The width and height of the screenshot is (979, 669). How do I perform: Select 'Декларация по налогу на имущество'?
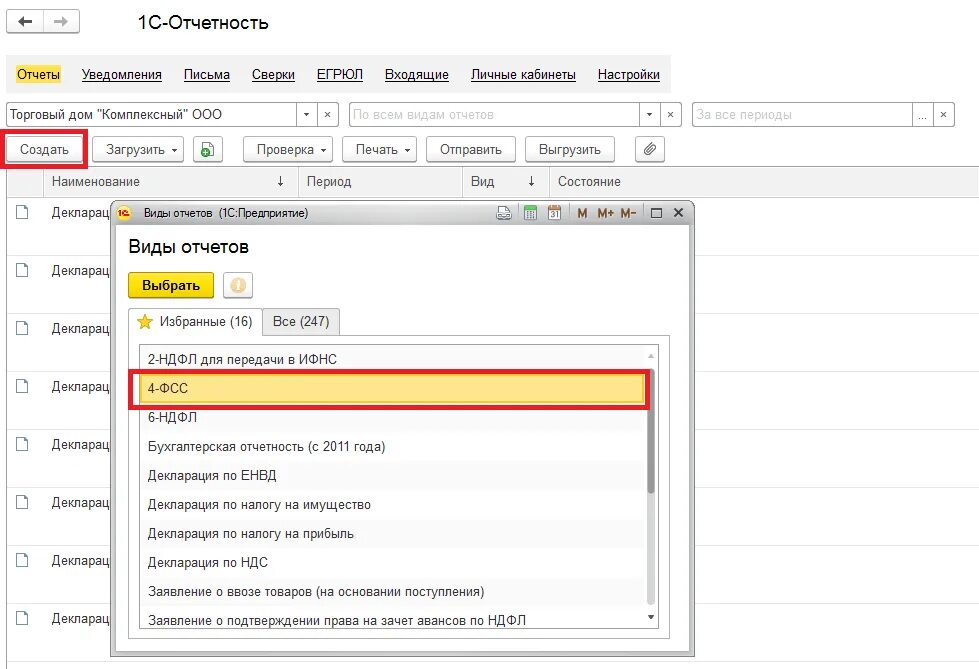[x=392, y=505]
